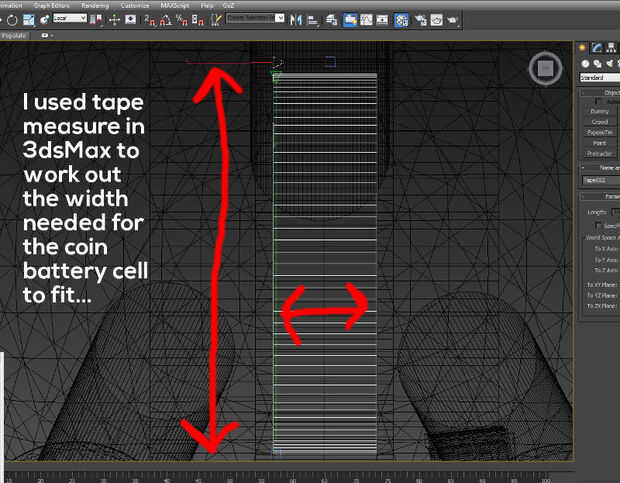The height and width of the screenshot is (483, 620).
Task: Open the Standard helpers type dropdown
Action: pos(599,77)
